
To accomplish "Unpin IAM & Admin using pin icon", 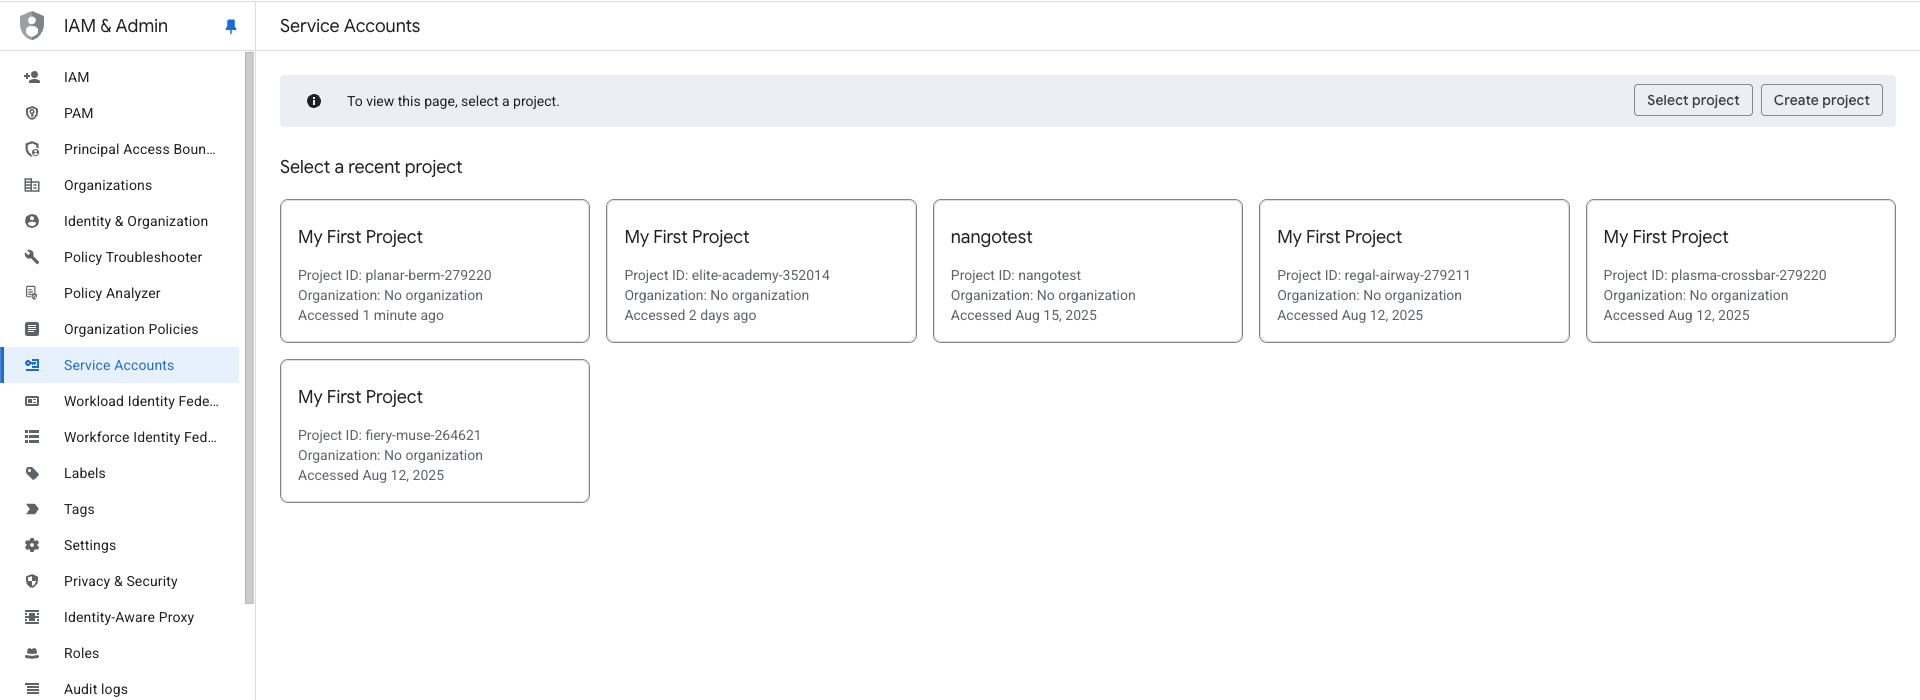I will coord(231,26).
